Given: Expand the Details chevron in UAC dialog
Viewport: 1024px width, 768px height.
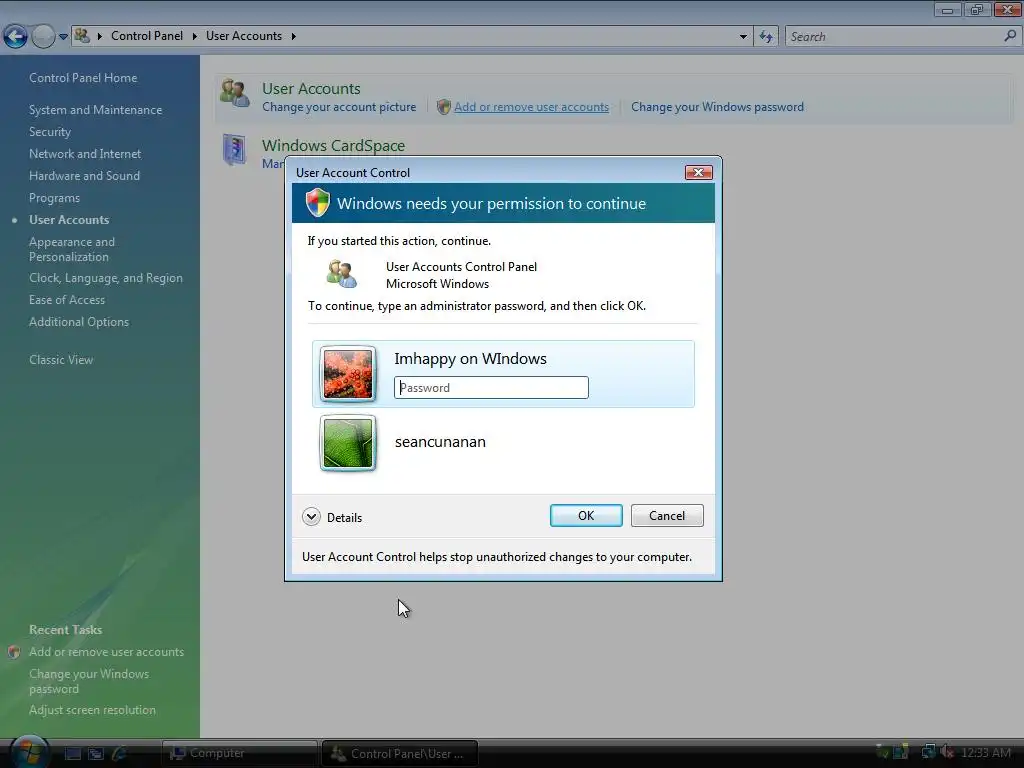Looking at the screenshot, I should coord(312,517).
